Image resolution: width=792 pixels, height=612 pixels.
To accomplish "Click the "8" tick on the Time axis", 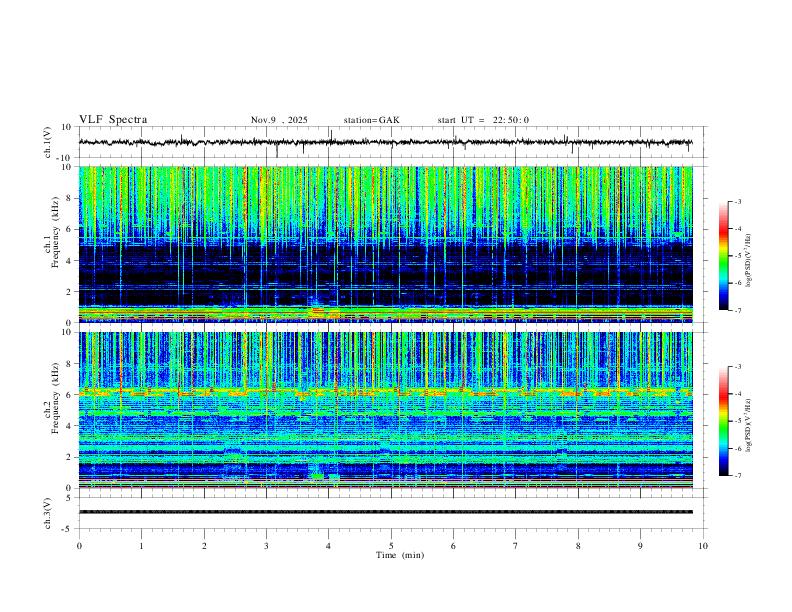I will (x=578, y=546).
